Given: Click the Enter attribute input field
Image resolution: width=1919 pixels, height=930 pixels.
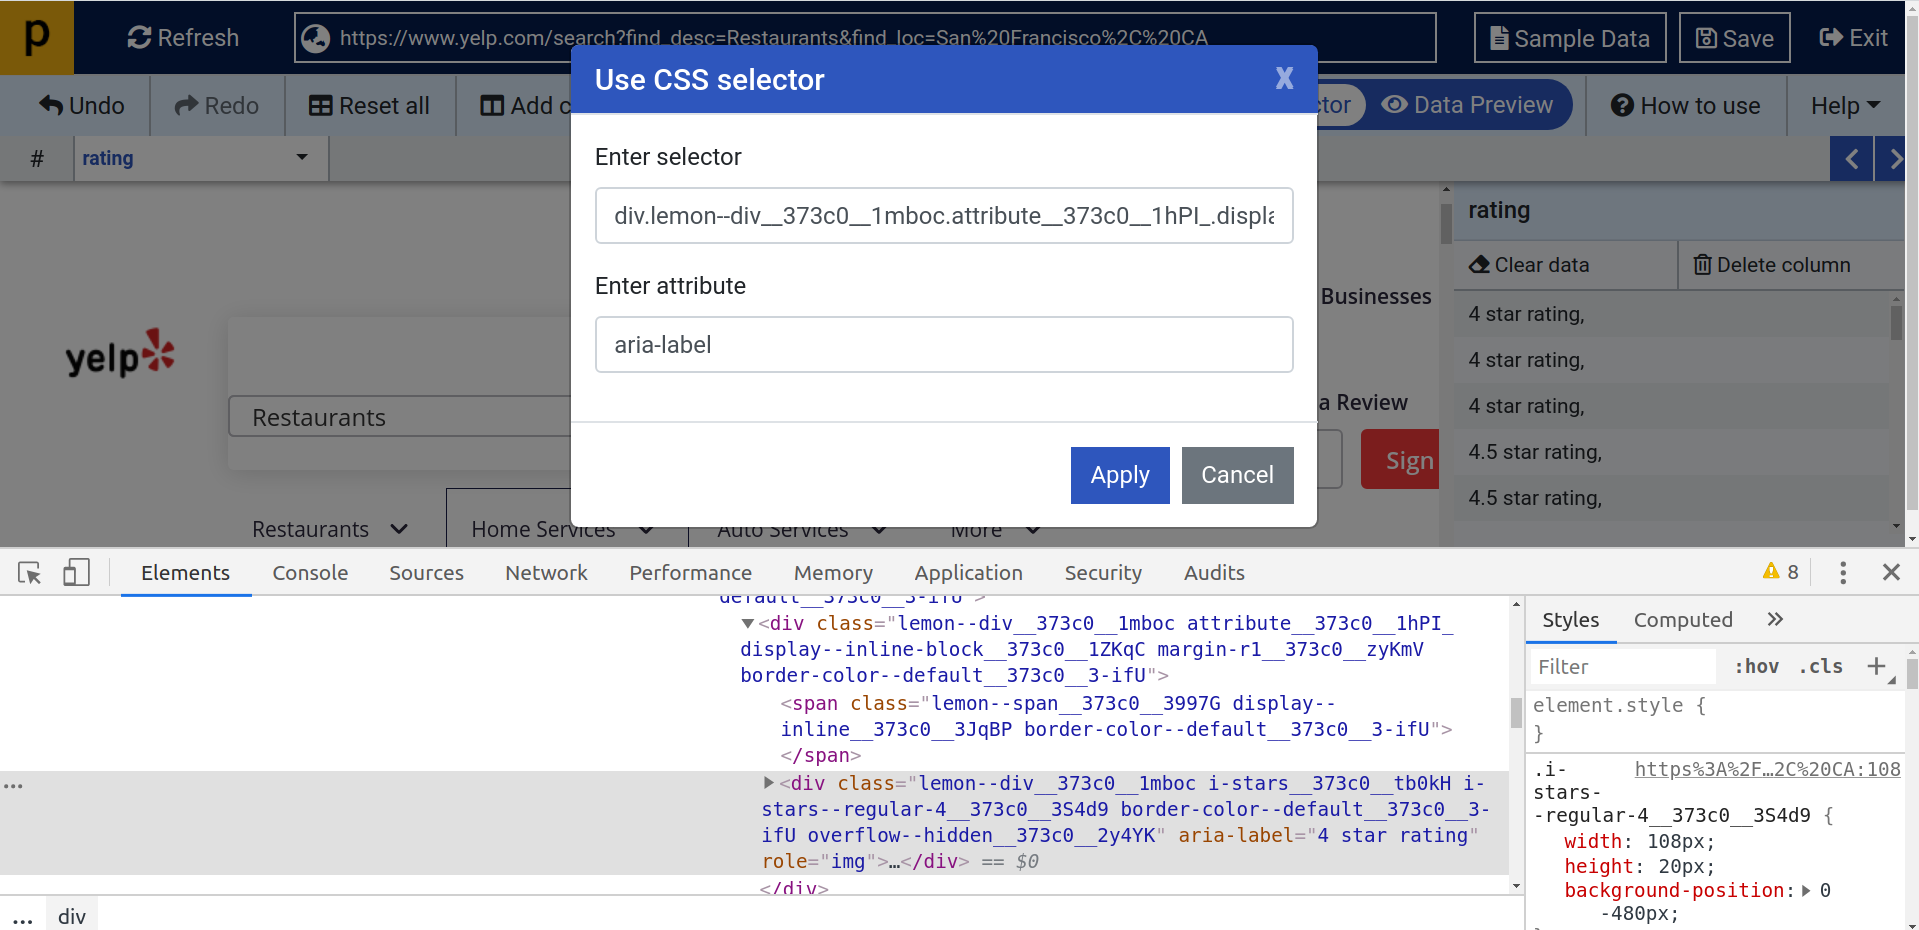Looking at the screenshot, I should [943, 345].
